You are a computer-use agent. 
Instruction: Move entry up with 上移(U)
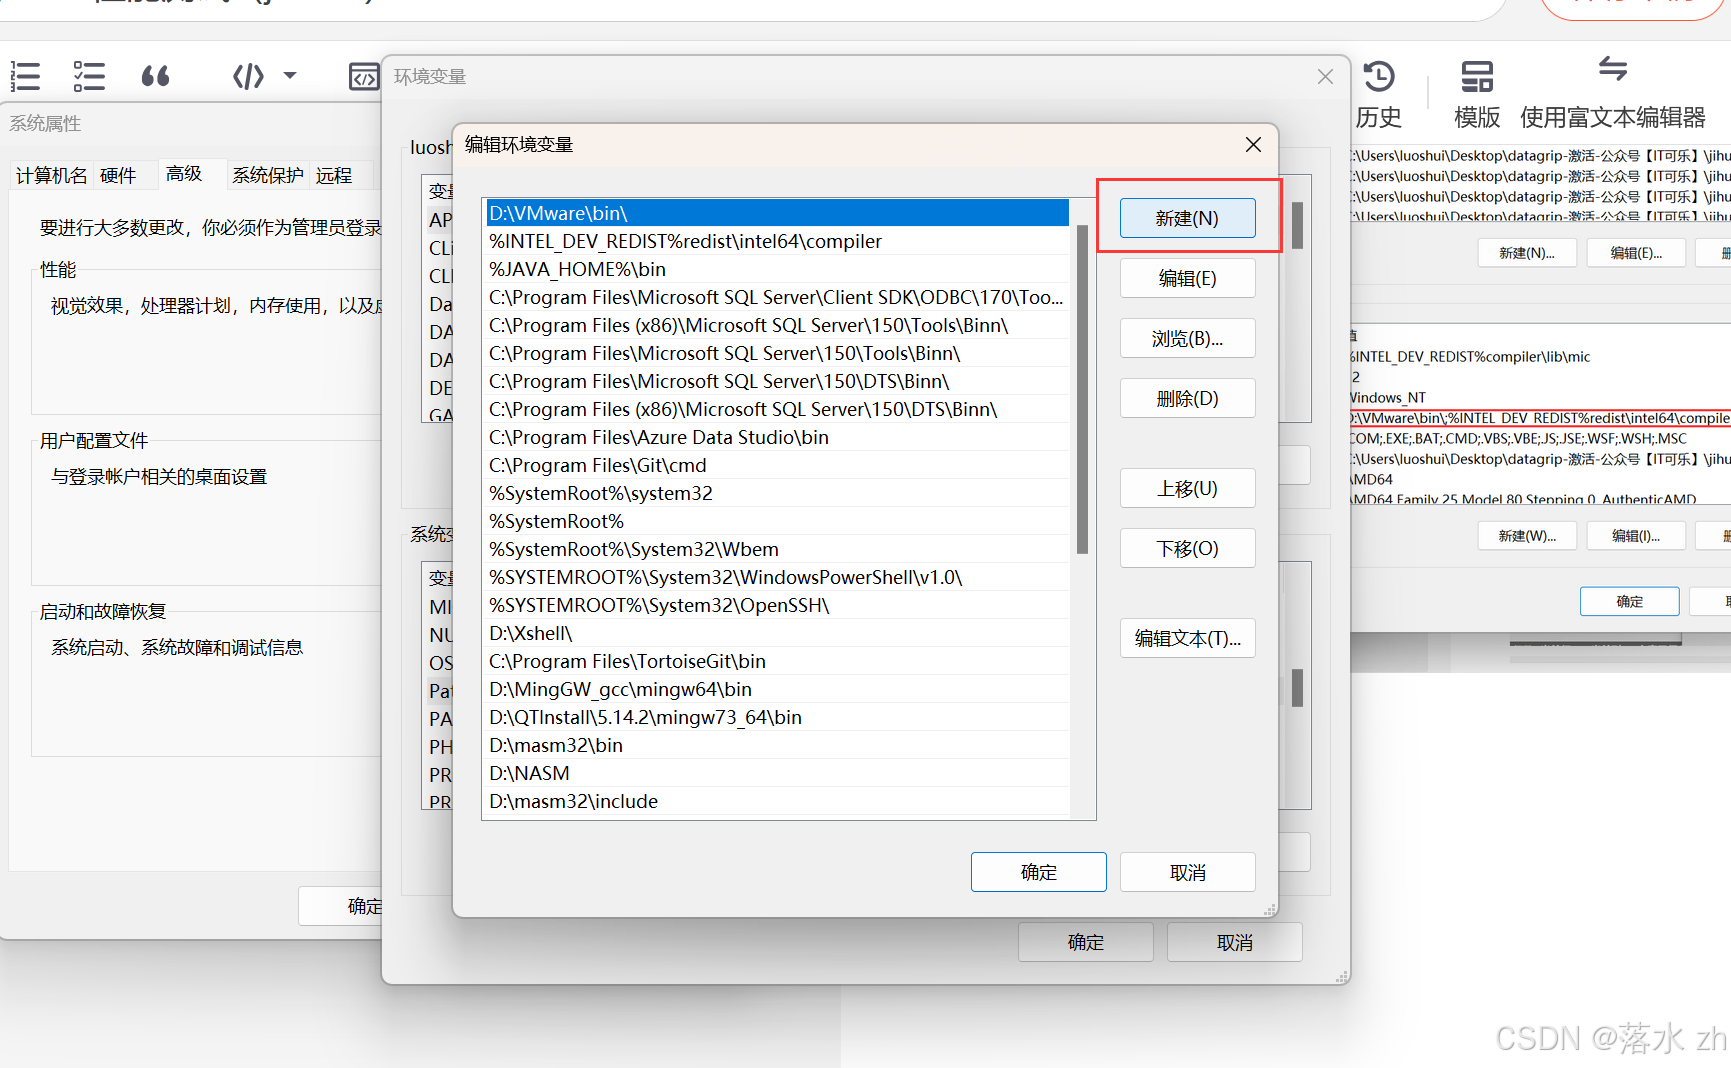pyautogui.click(x=1187, y=488)
